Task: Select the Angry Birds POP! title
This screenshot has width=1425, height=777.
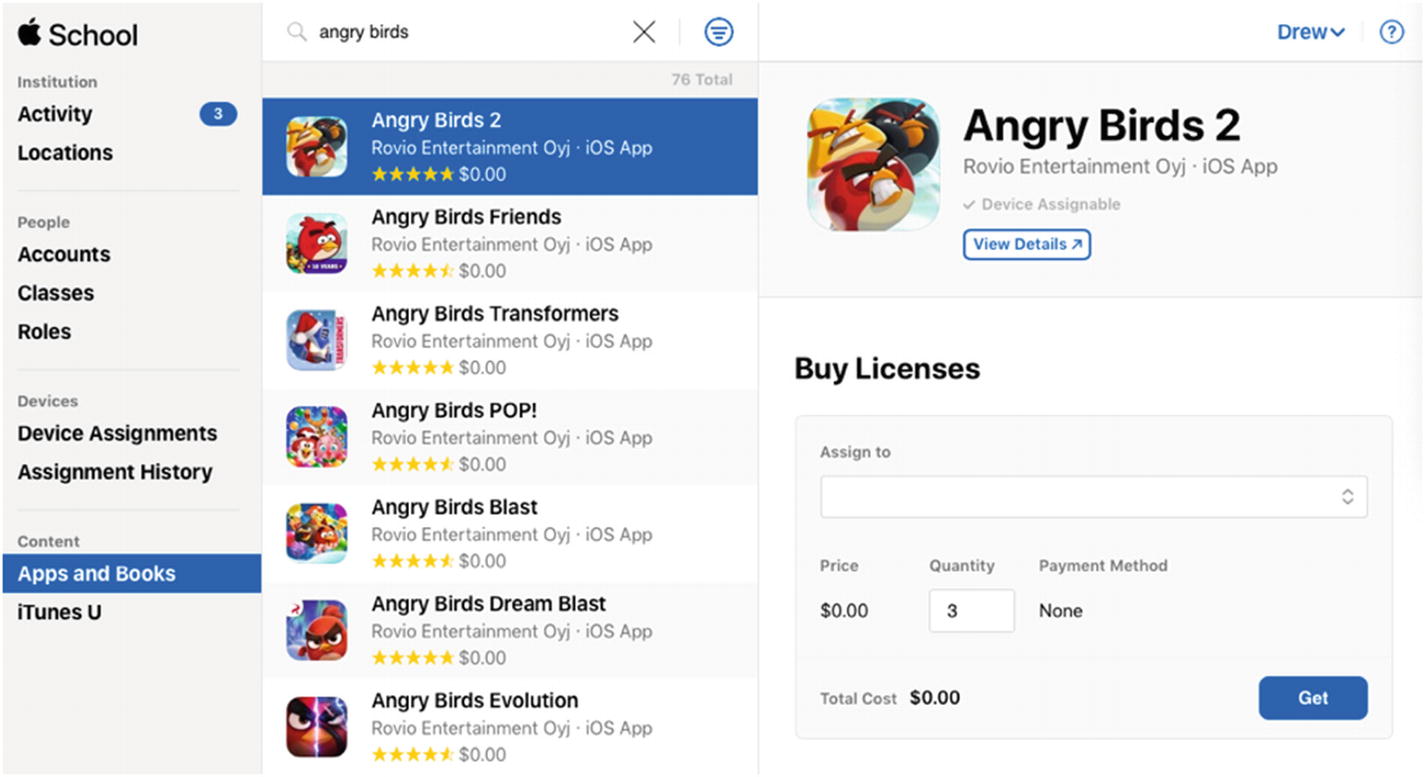Action: click(454, 411)
